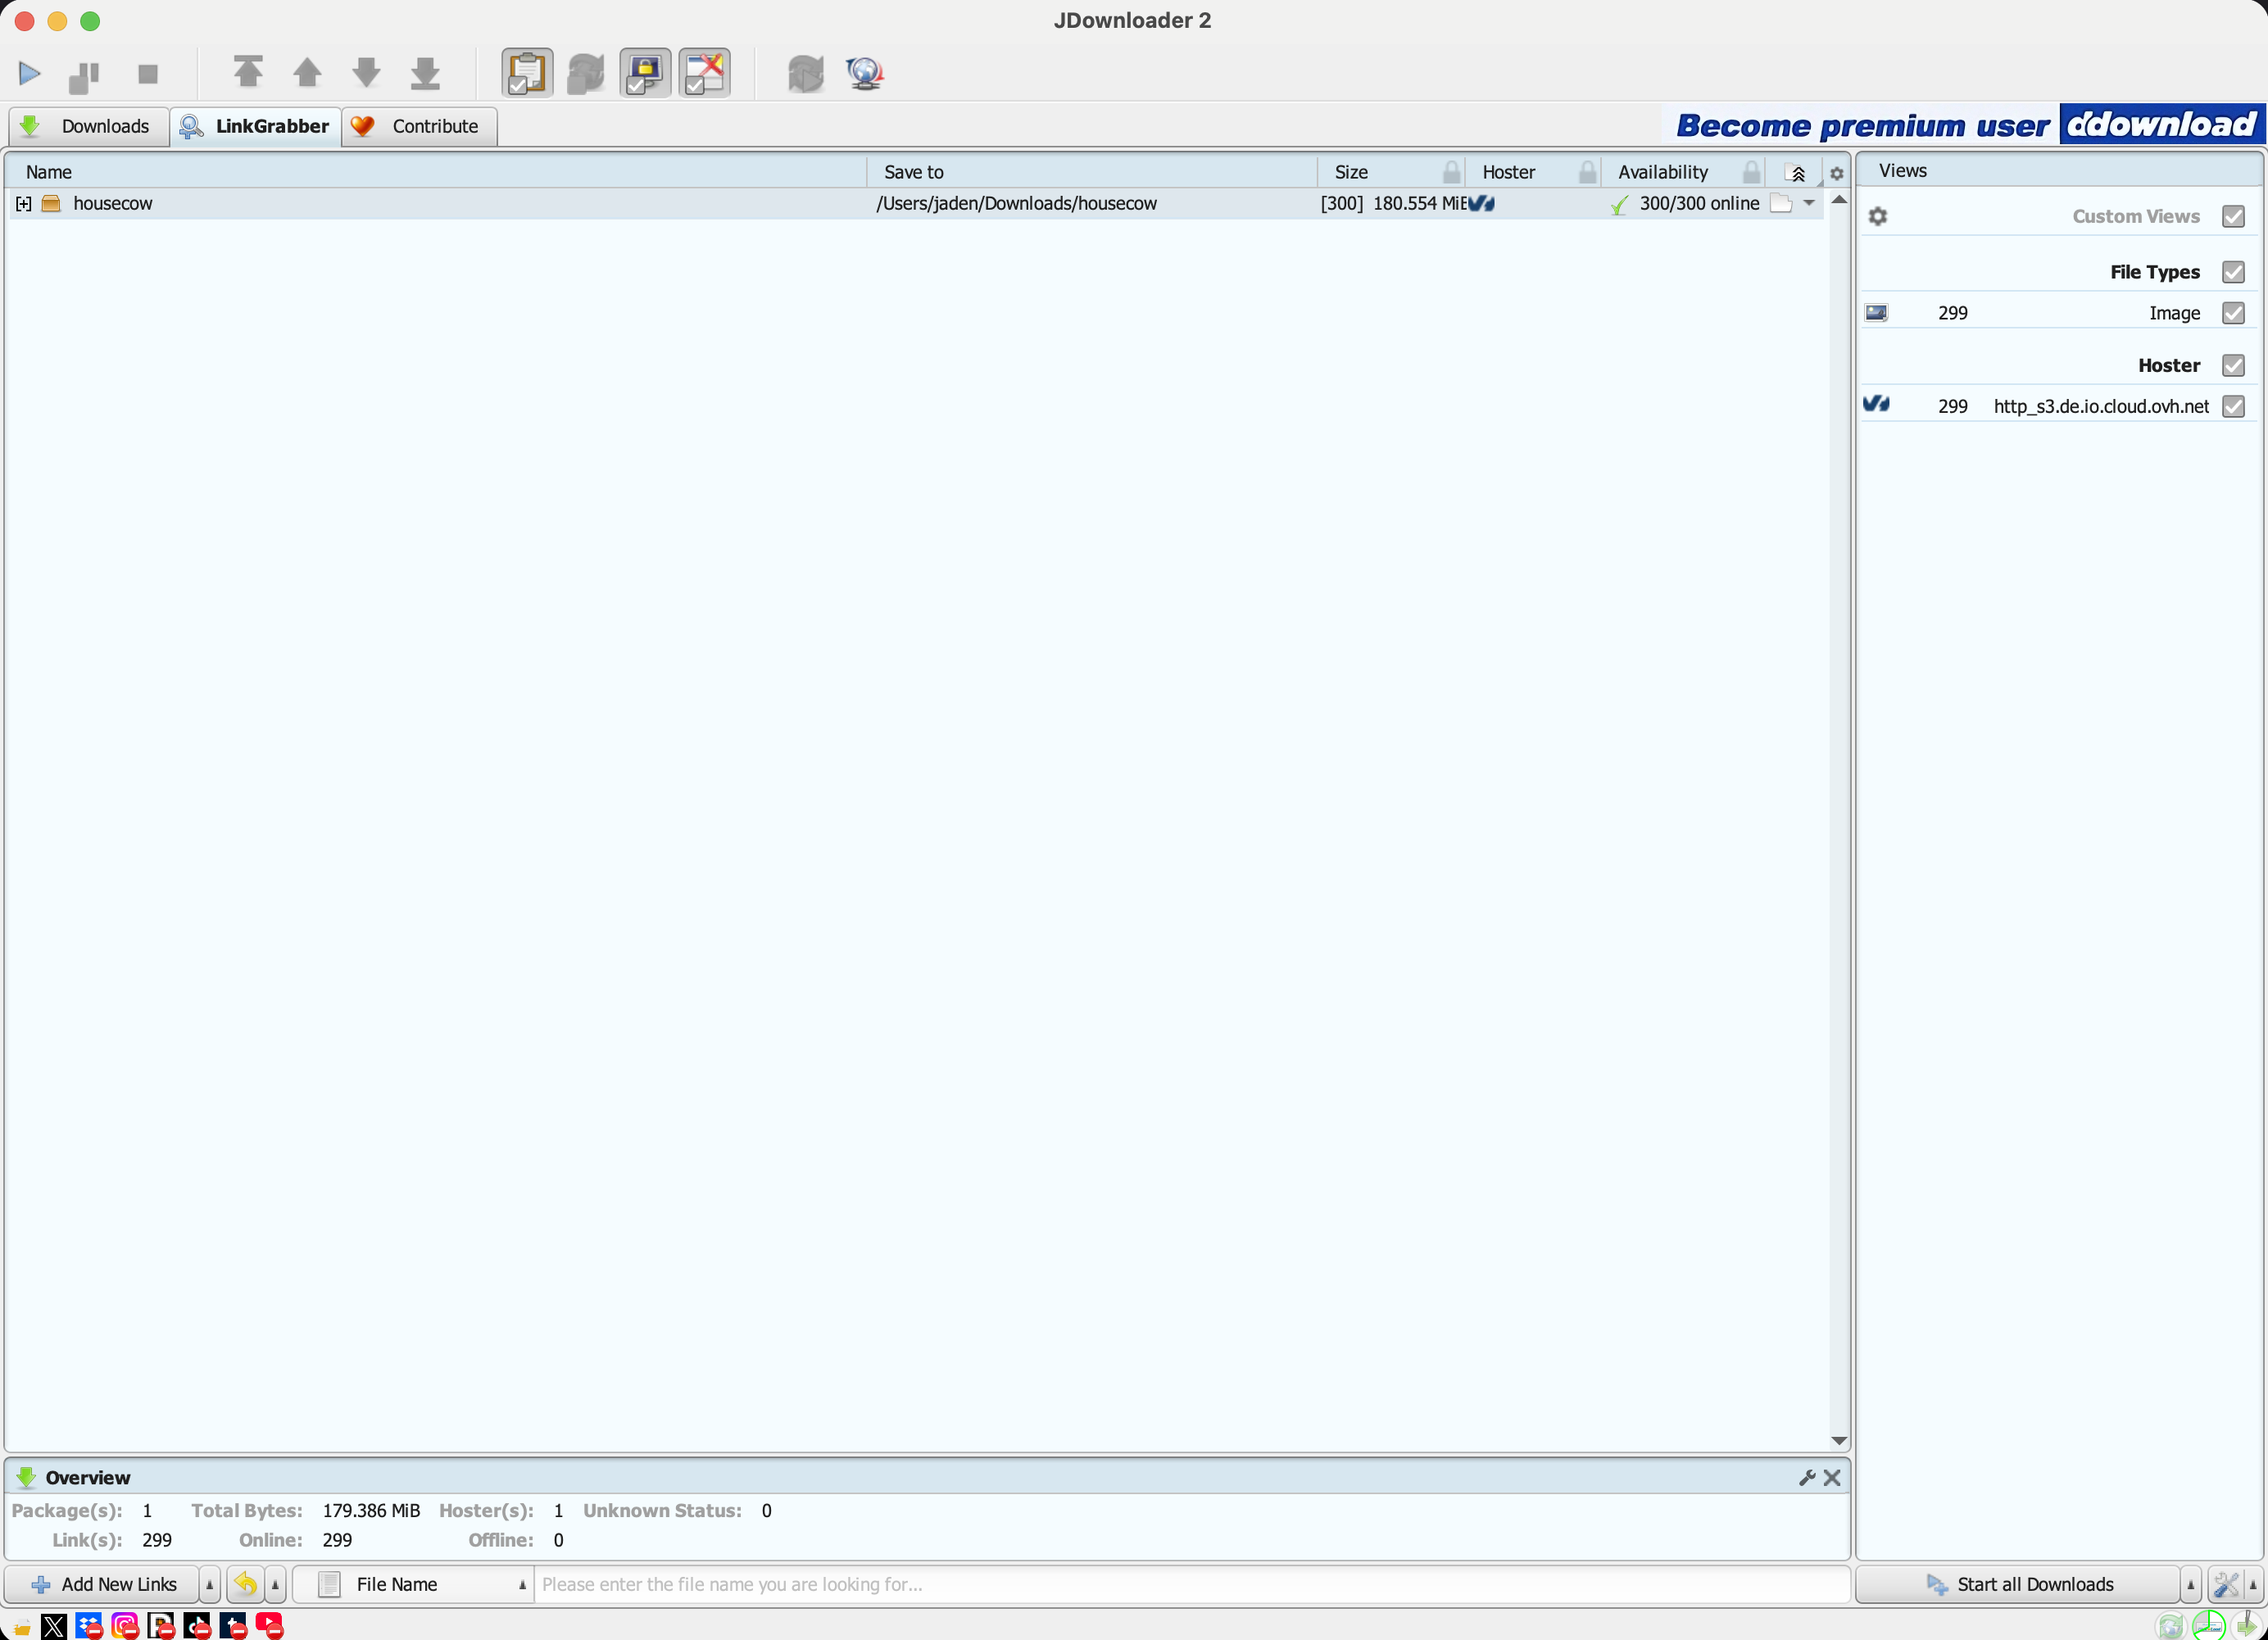The height and width of the screenshot is (1640, 2268).
Task: Click the Dropbox status bar icon
Action: (89, 1626)
